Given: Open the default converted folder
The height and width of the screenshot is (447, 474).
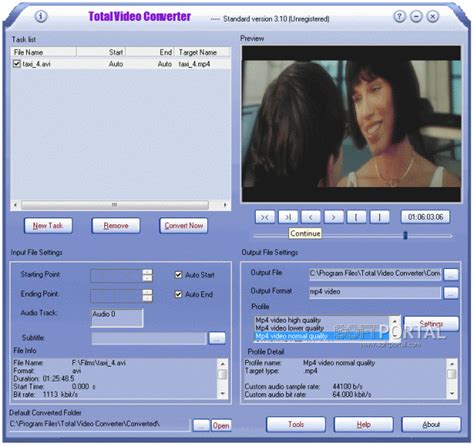Looking at the screenshot, I should pos(221,425).
